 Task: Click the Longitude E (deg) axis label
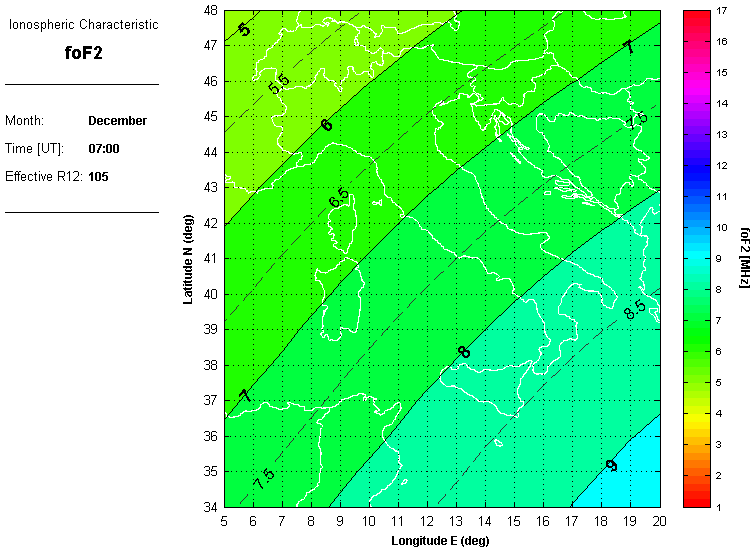tap(441, 541)
